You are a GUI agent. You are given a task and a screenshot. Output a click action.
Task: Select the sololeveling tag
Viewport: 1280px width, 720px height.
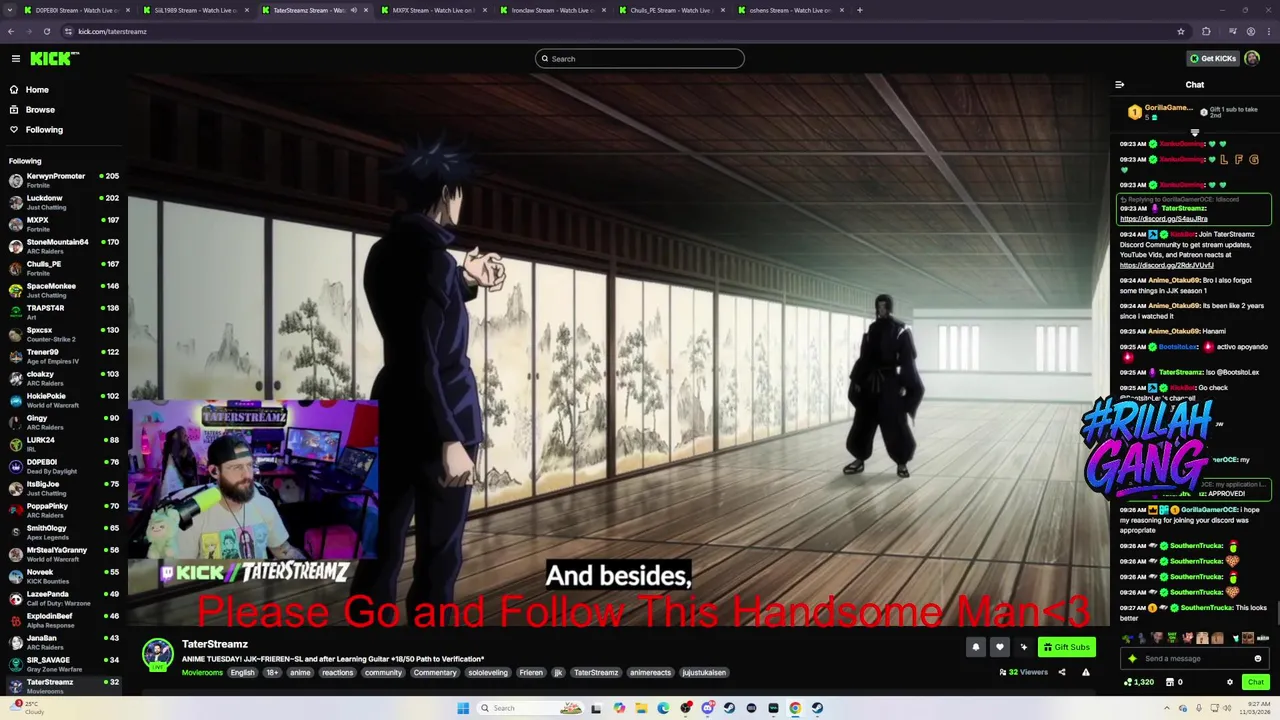pos(488,673)
